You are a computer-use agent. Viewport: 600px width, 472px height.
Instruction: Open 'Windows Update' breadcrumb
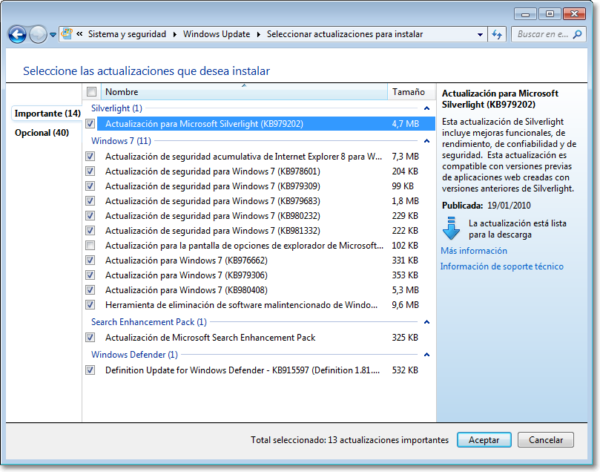click(x=216, y=34)
